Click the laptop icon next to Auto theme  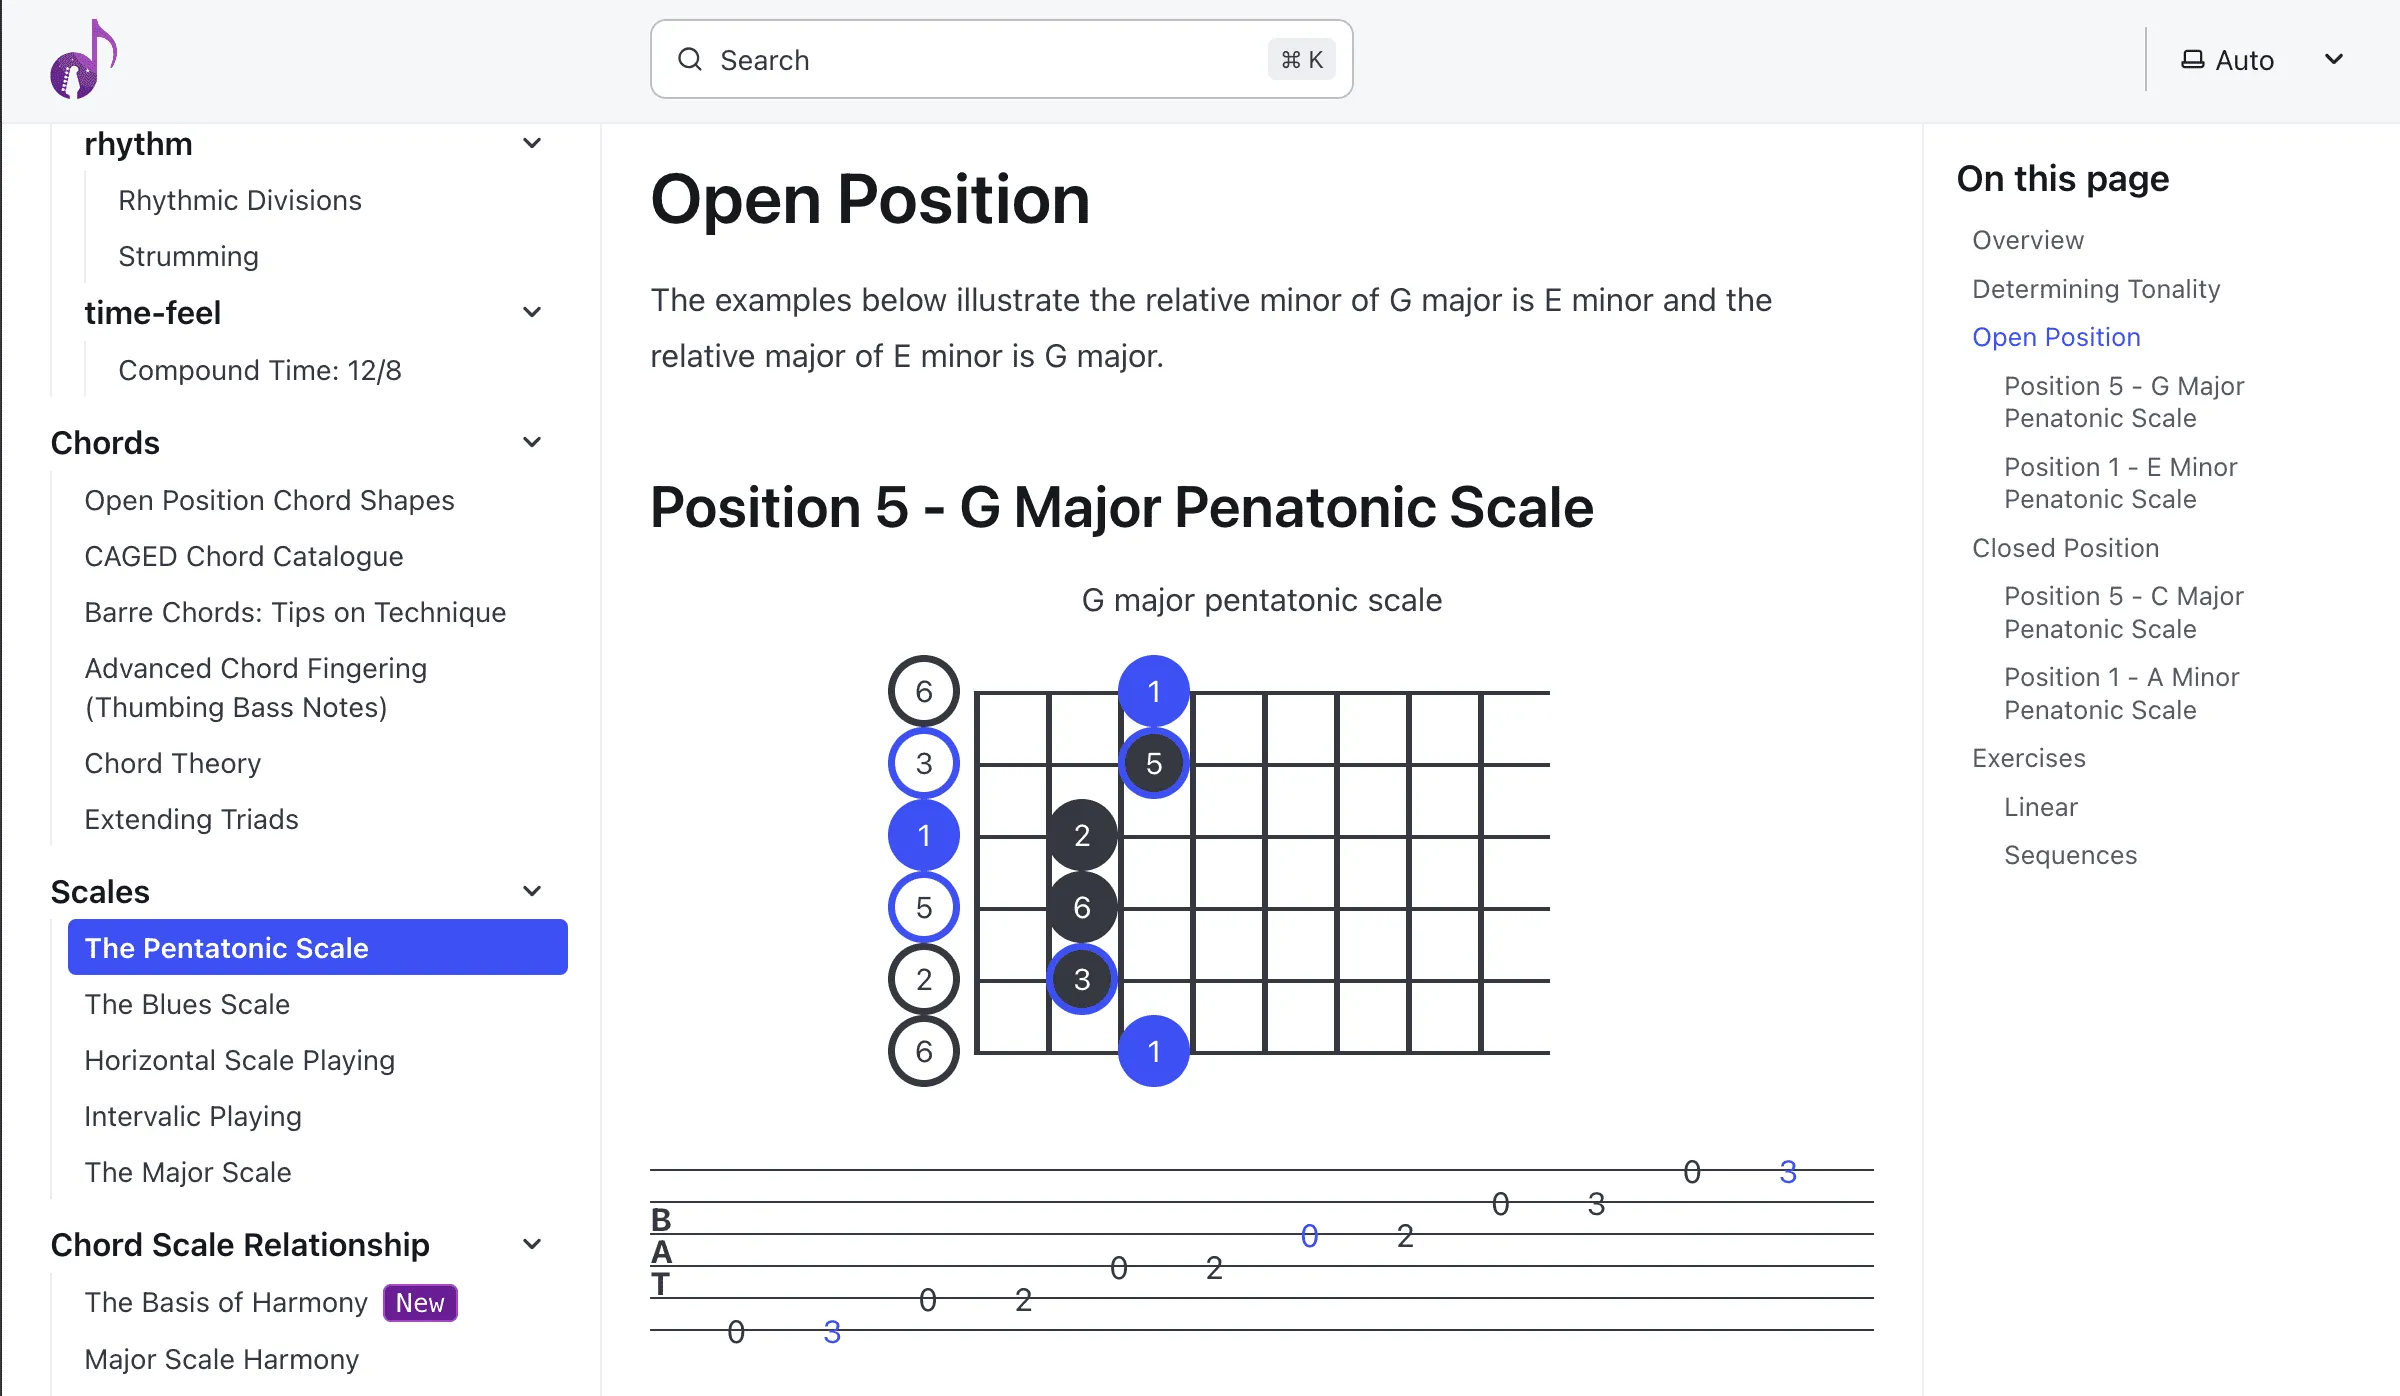pos(2192,59)
